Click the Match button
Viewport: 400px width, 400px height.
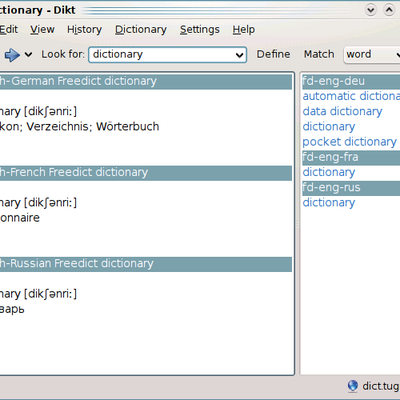click(x=319, y=54)
